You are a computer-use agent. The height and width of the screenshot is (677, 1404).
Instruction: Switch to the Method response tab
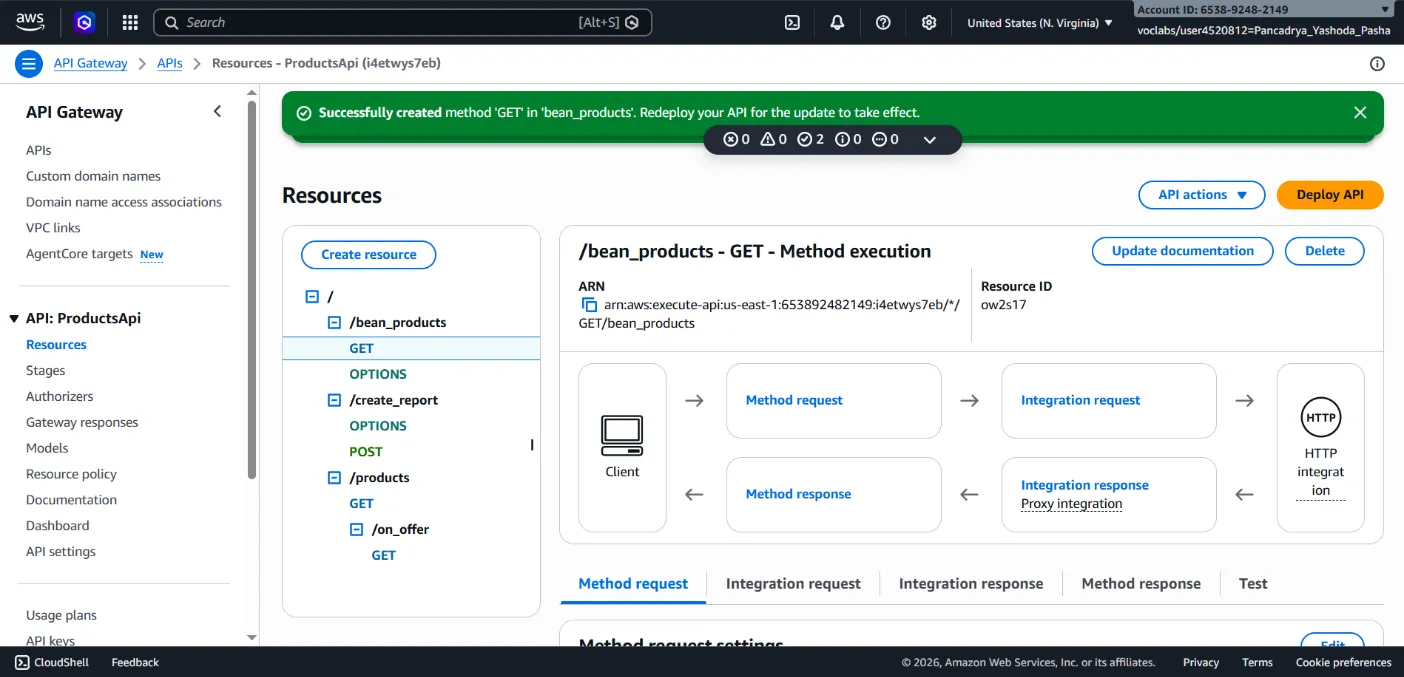click(1141, 584)
